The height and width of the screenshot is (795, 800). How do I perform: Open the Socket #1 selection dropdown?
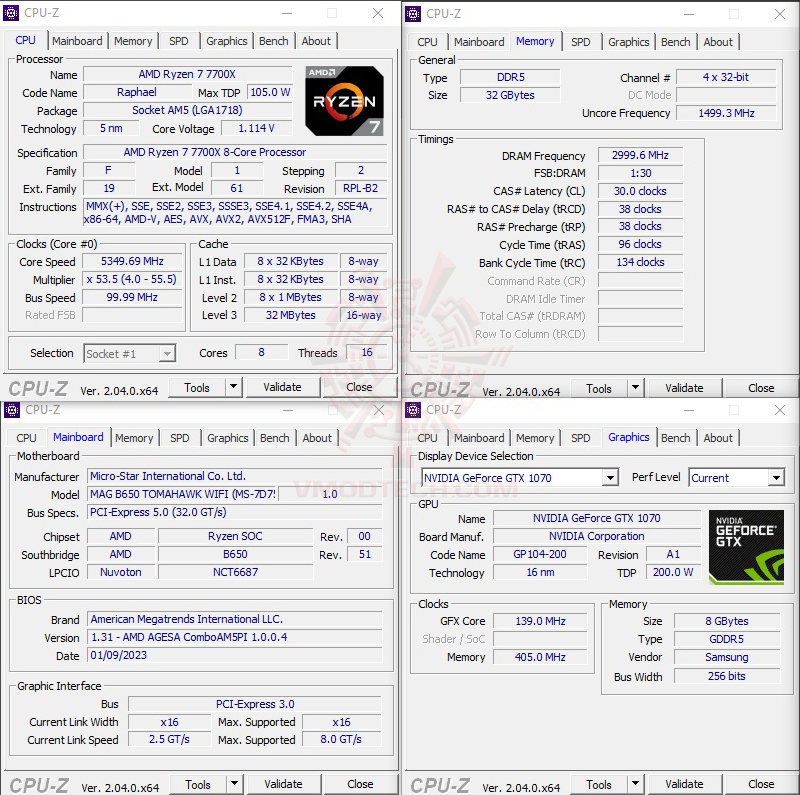(x=165, y=353)
